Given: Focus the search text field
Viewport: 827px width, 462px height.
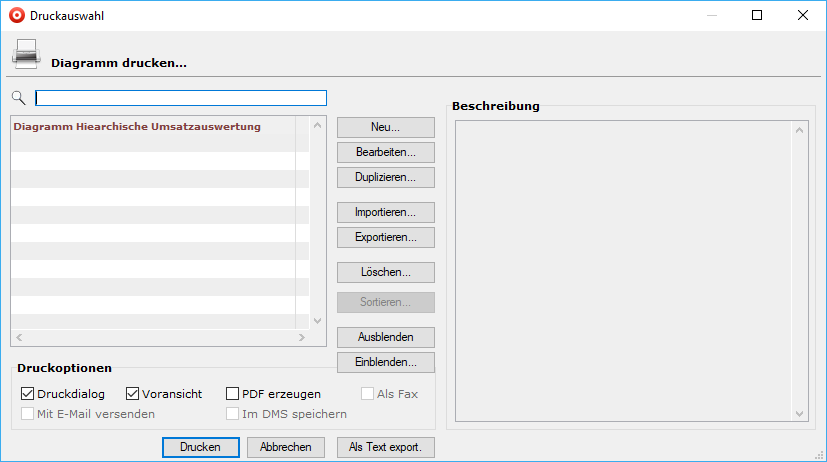Looking at the screenshot, I should tap(181, 98).
